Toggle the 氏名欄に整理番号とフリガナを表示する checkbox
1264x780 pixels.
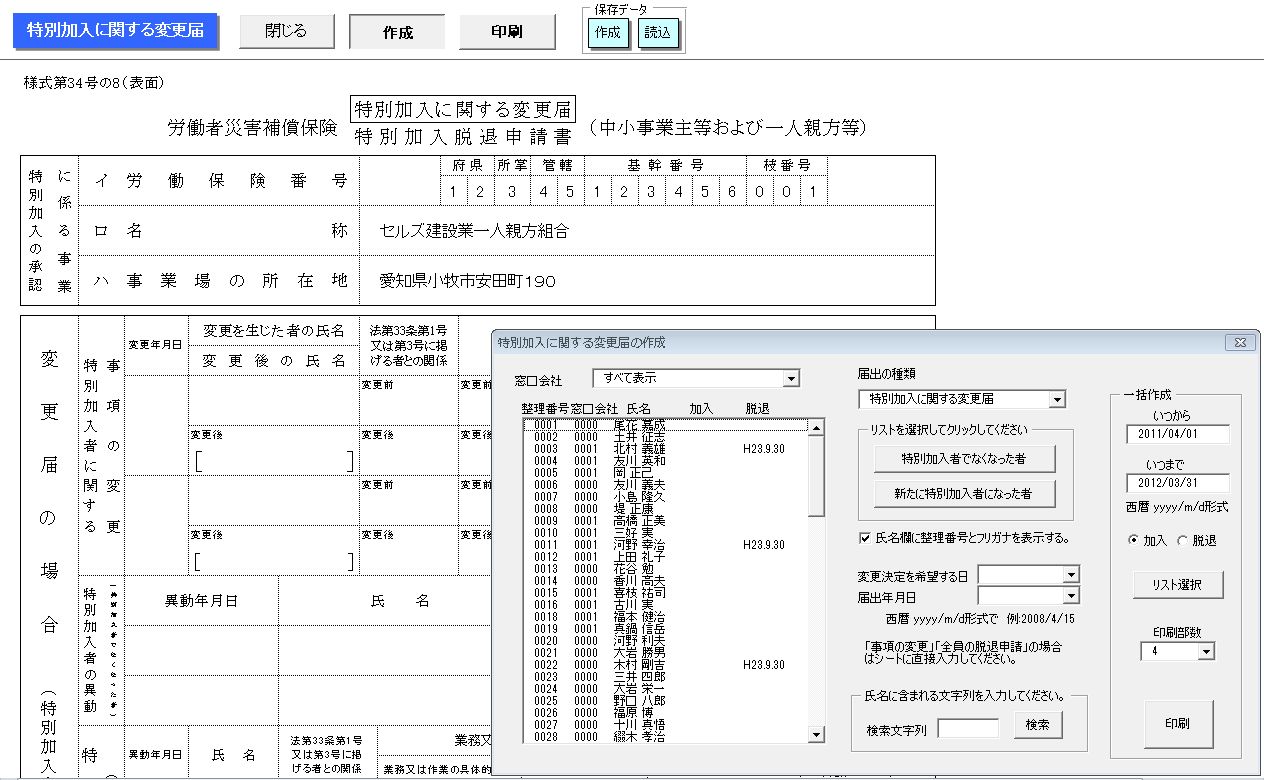[x=864, y=538]
